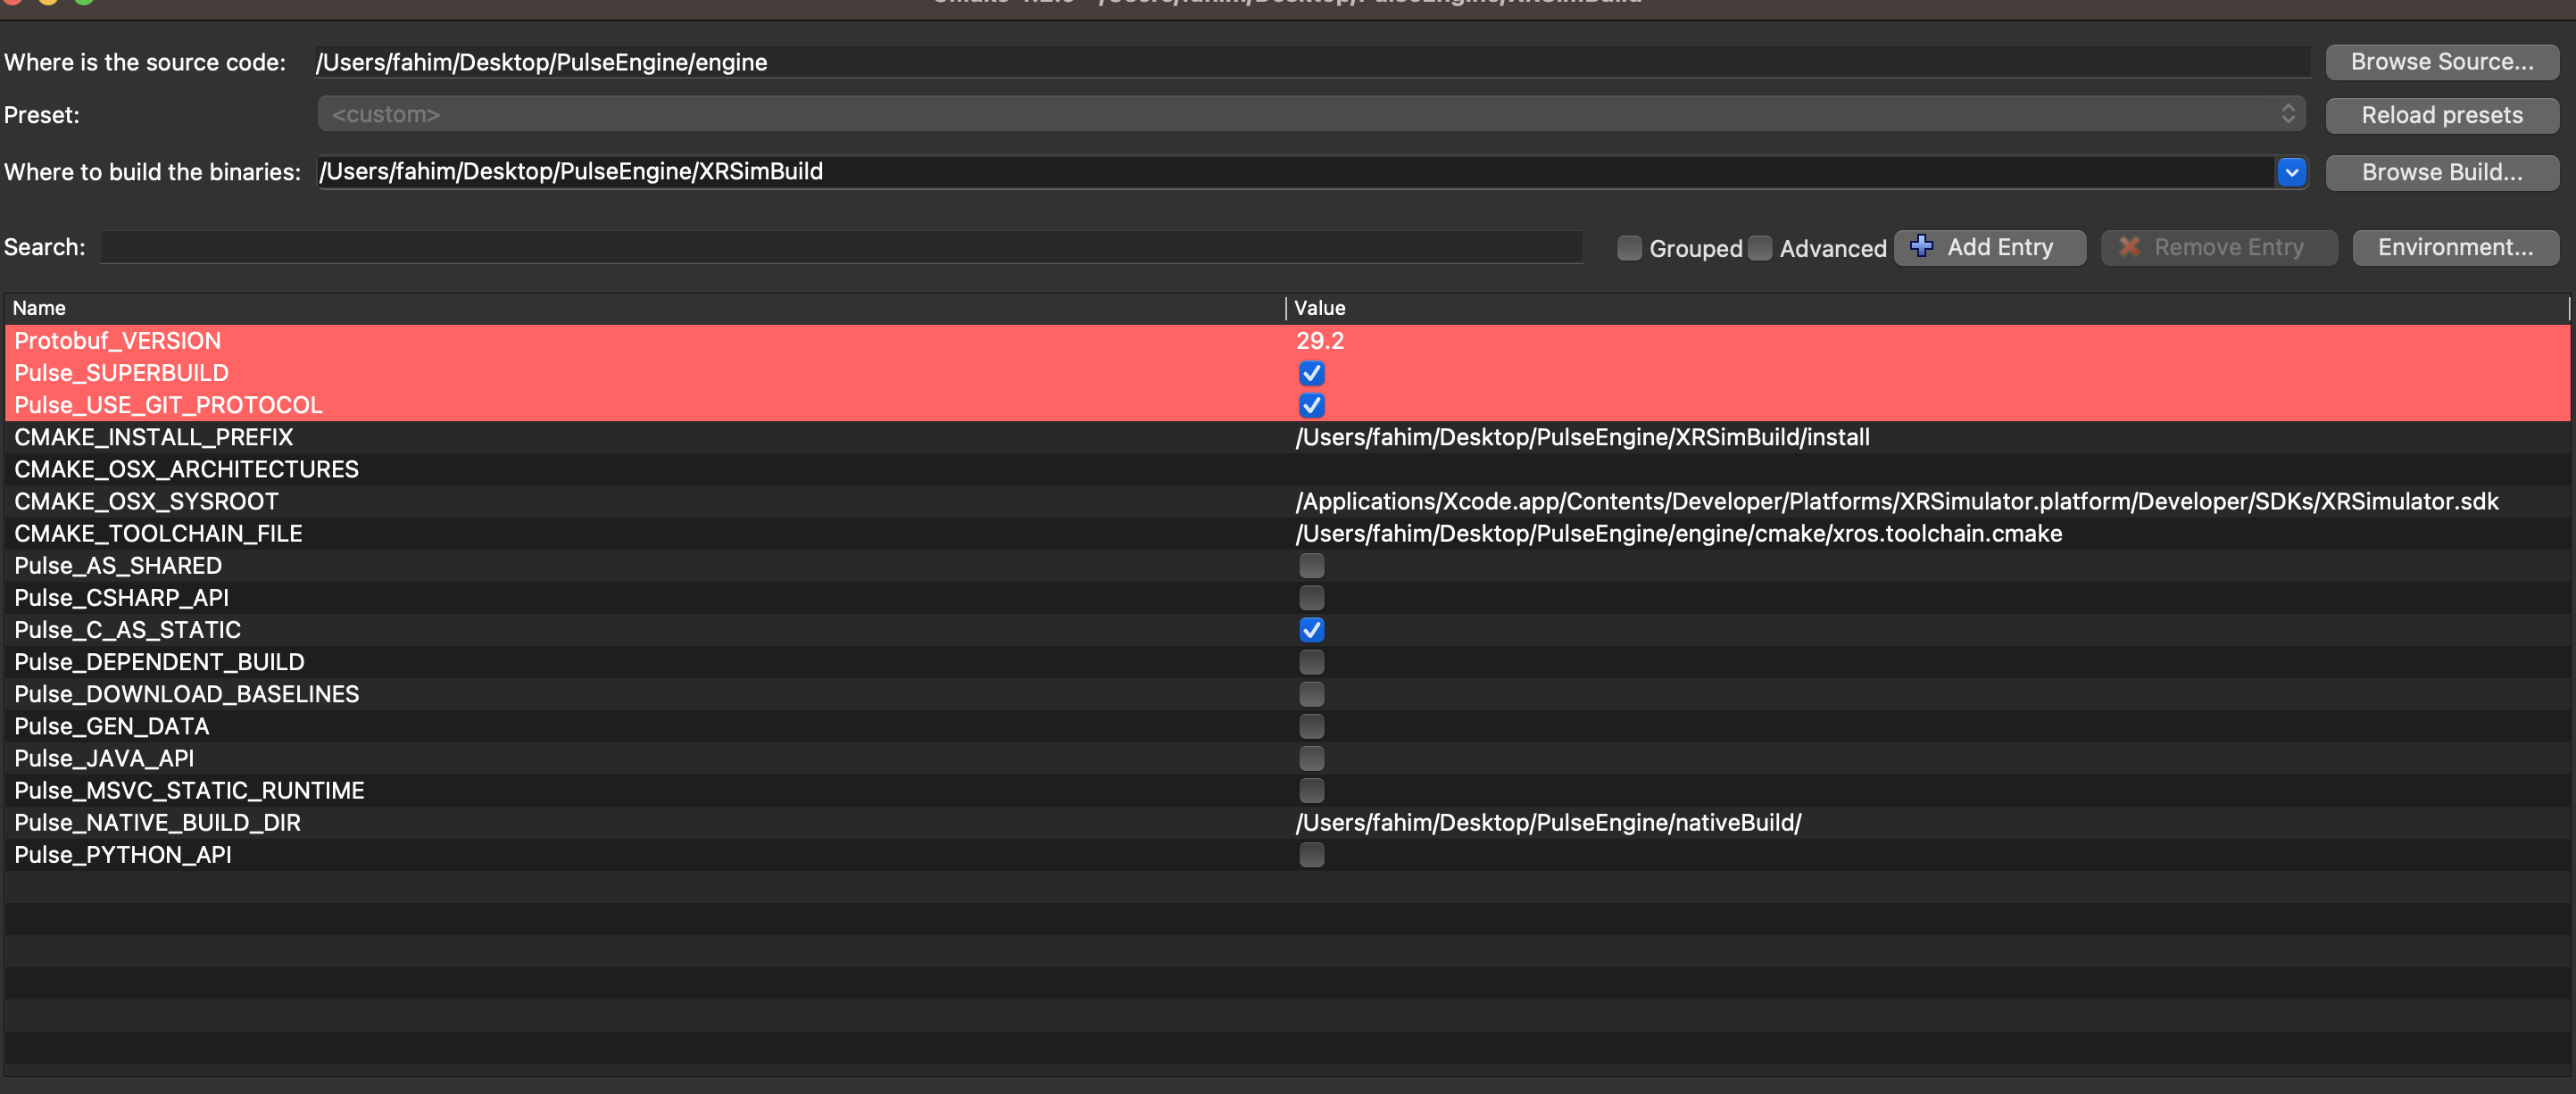Click Browse Build button
The width and height of the screenshot is (2576, 1094).
coord(2441,172)
